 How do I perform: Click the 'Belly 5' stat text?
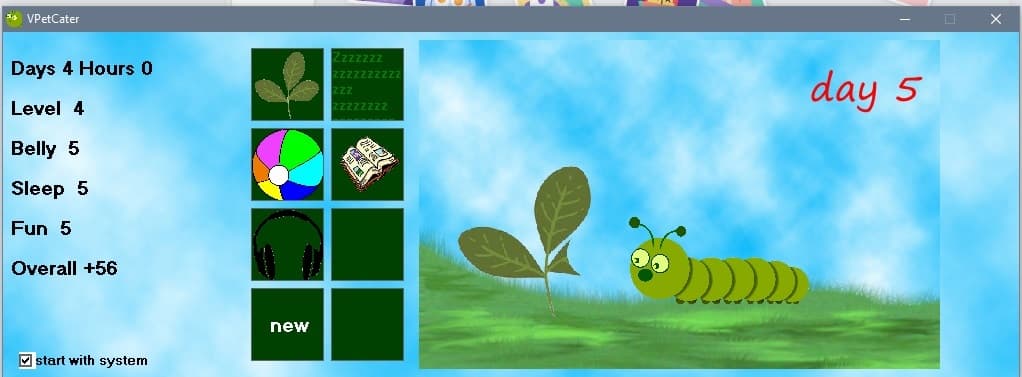pos(45,149)
